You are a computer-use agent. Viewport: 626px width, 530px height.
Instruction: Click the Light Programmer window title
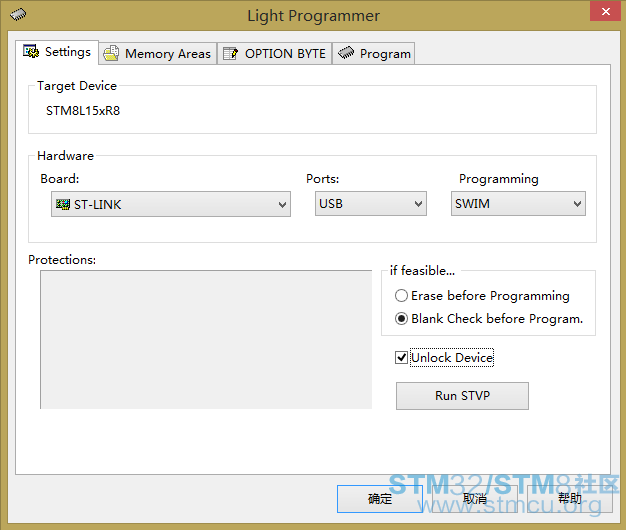pyautogui.click(x=313, y=16)
